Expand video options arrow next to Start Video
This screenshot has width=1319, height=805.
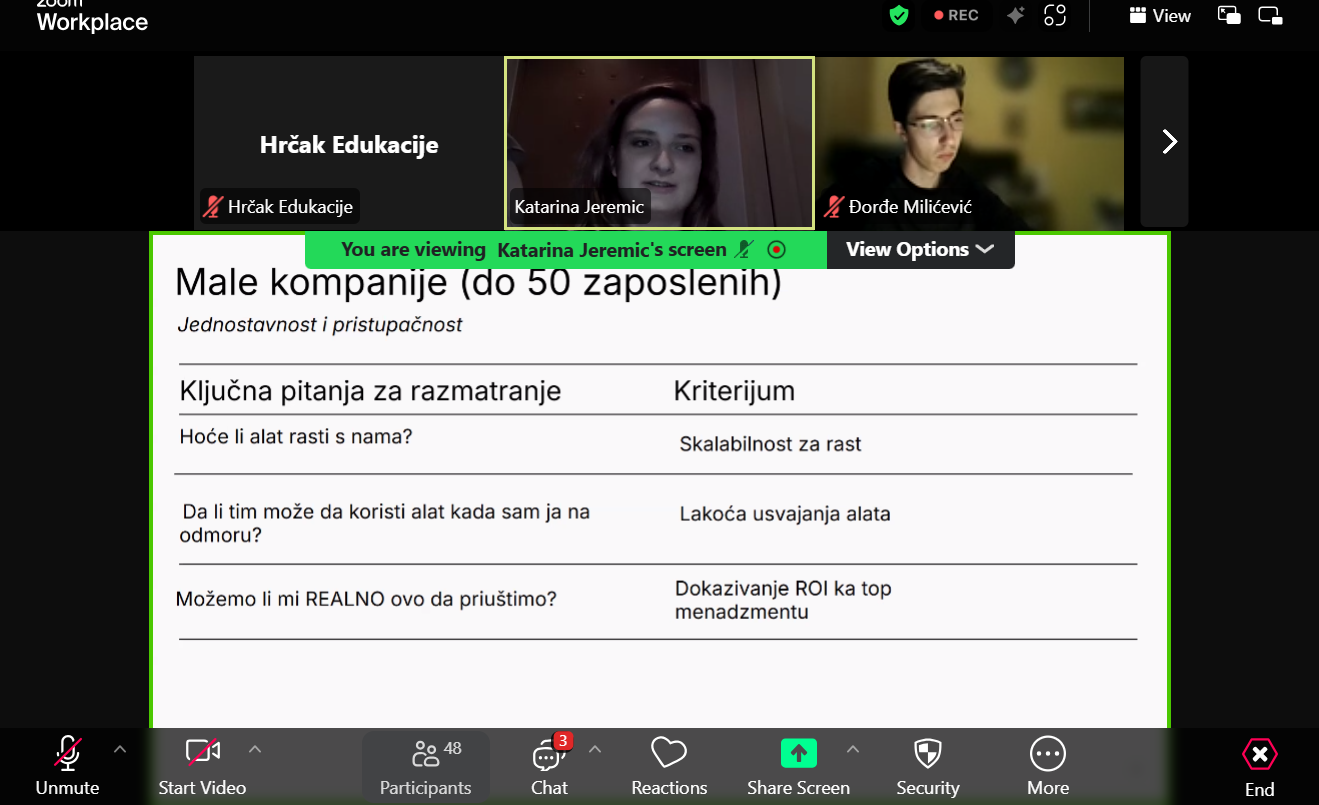tap(255, 749)
